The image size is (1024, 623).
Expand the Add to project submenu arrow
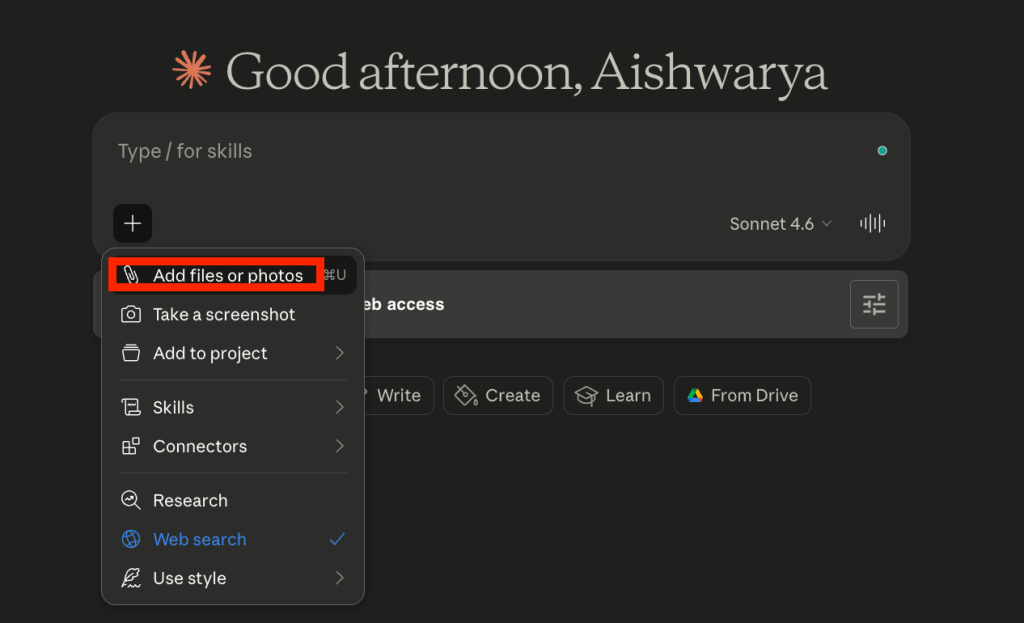tap(340, 353)
